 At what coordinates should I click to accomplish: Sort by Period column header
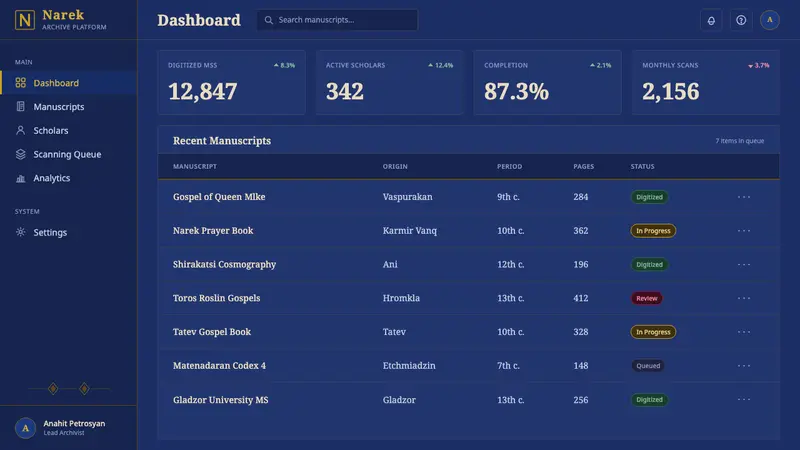[x=510, y=166]
